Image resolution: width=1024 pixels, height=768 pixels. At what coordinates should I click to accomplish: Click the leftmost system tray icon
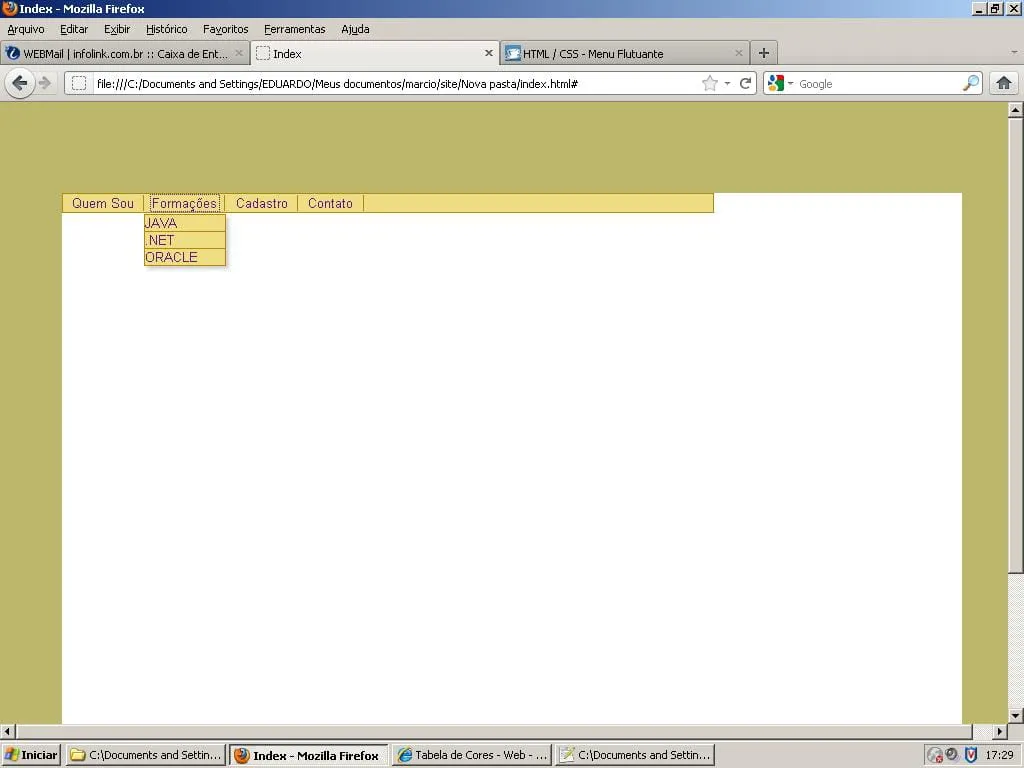tap(935, 755)
